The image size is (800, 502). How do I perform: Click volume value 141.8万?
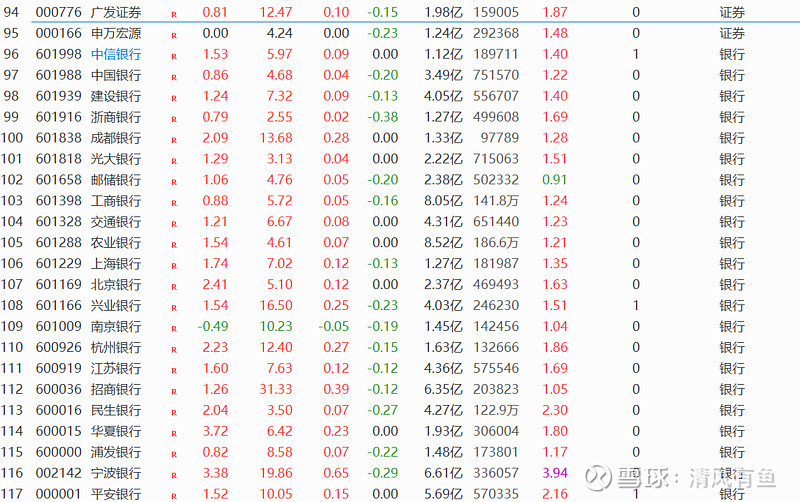coord(496,200)
